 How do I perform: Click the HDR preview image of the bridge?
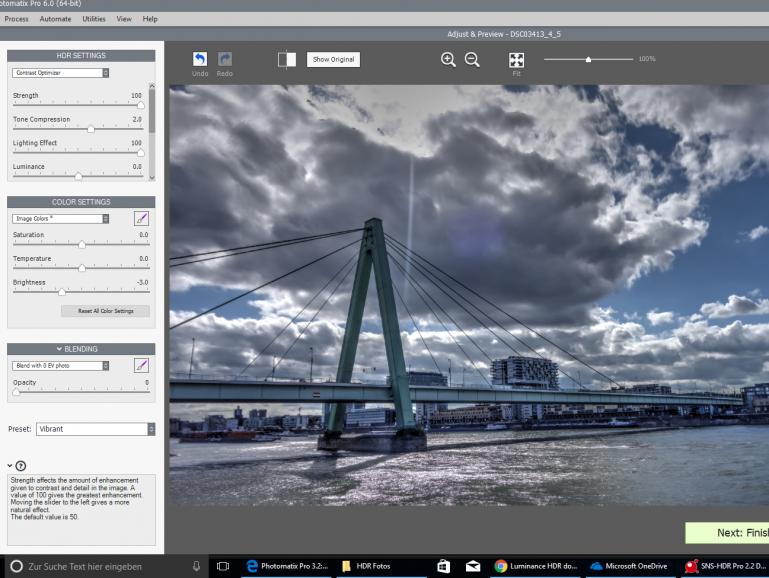click(469, 295)
